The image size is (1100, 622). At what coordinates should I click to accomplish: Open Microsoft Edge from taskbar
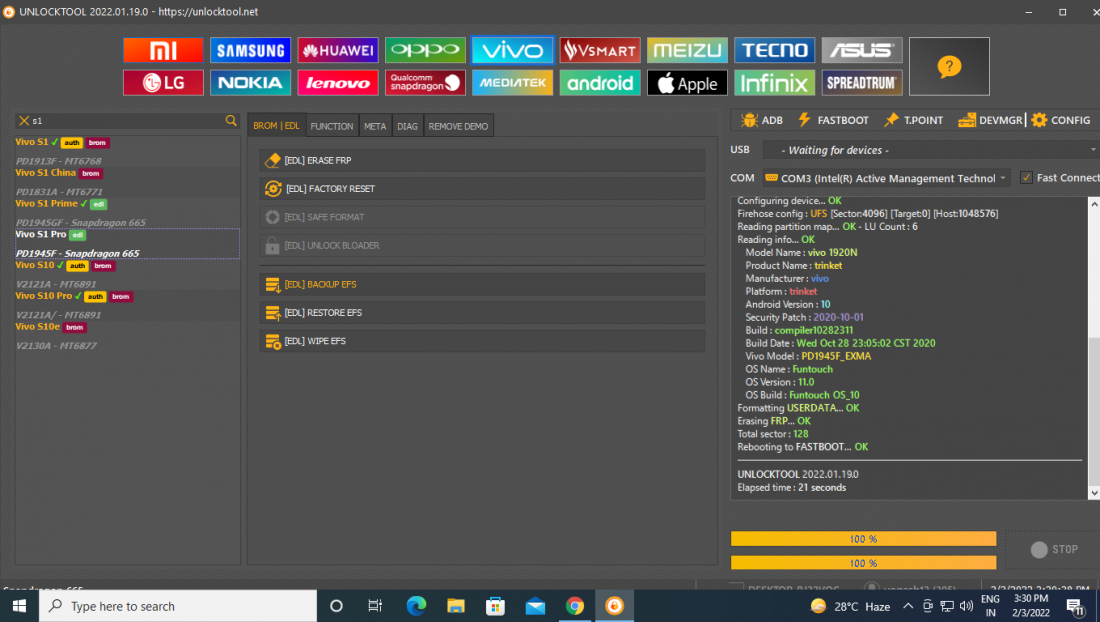tap(416, 606)
